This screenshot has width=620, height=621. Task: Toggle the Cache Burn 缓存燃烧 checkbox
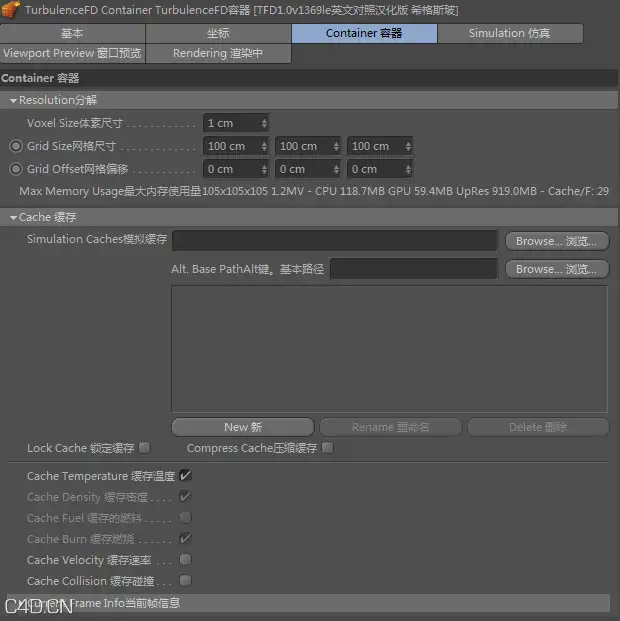coord(185,538)
